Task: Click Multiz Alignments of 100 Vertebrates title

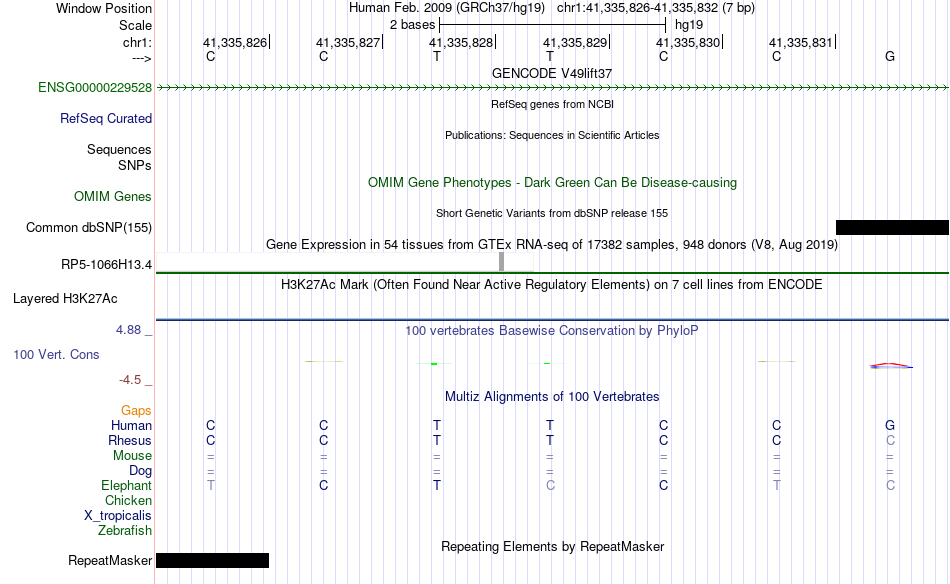Action: coord(552,397)
